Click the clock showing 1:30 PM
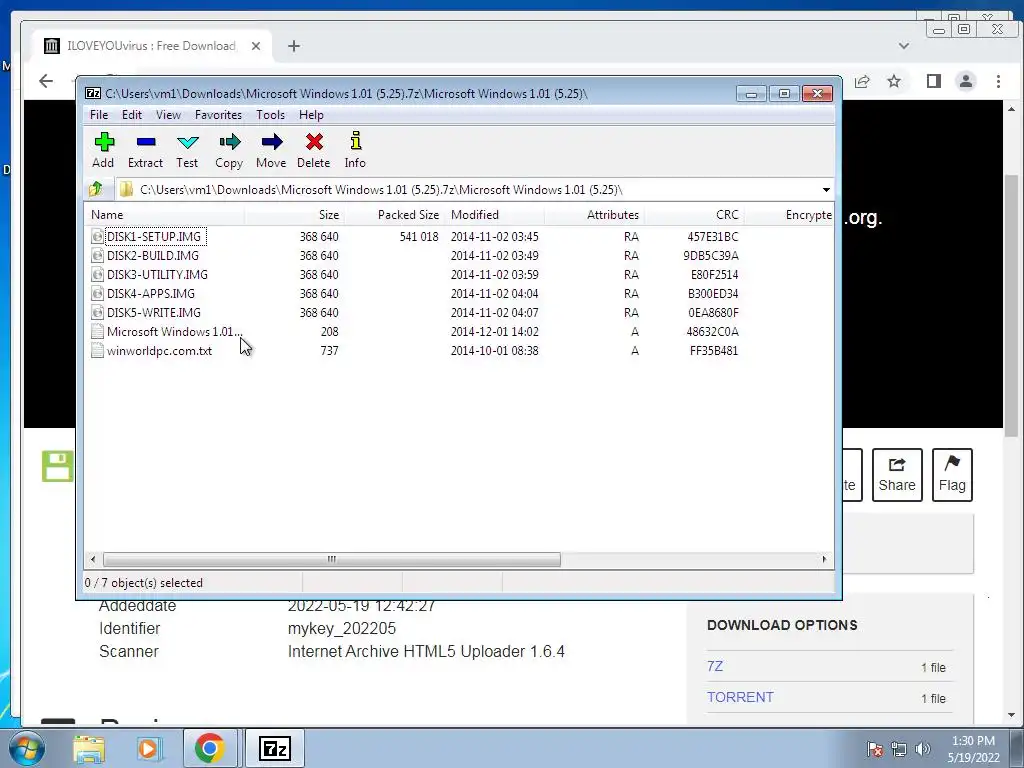 tap(973, 741)
